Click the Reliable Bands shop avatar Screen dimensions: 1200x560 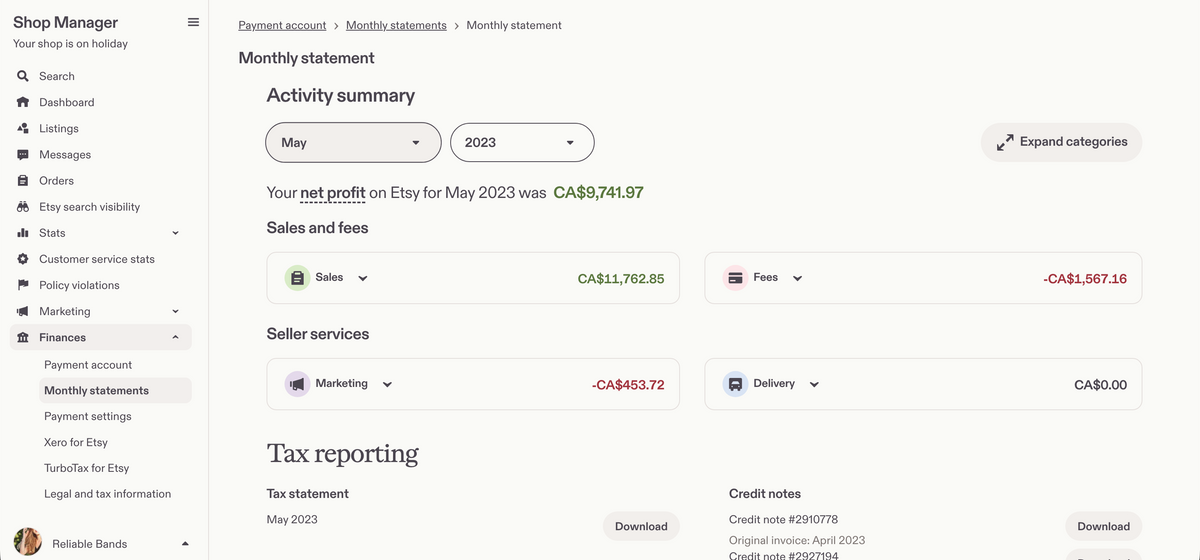pos(28,542)
